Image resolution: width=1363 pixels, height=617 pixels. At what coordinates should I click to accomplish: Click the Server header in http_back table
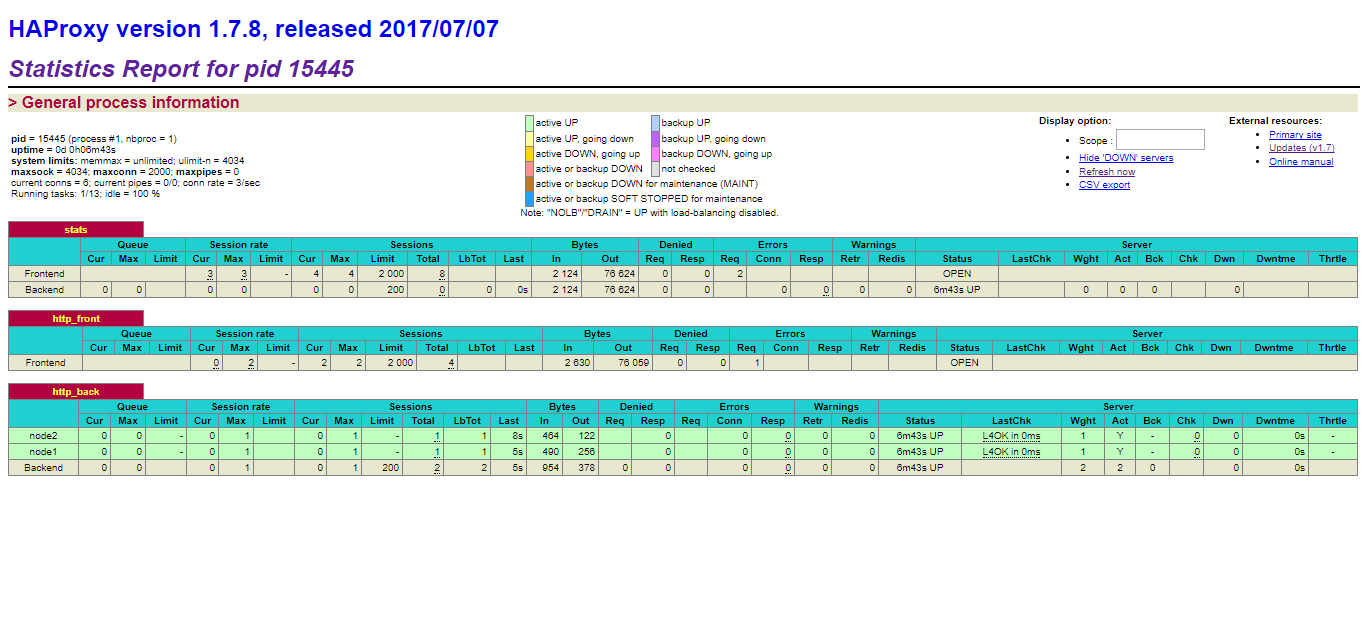1118,407
